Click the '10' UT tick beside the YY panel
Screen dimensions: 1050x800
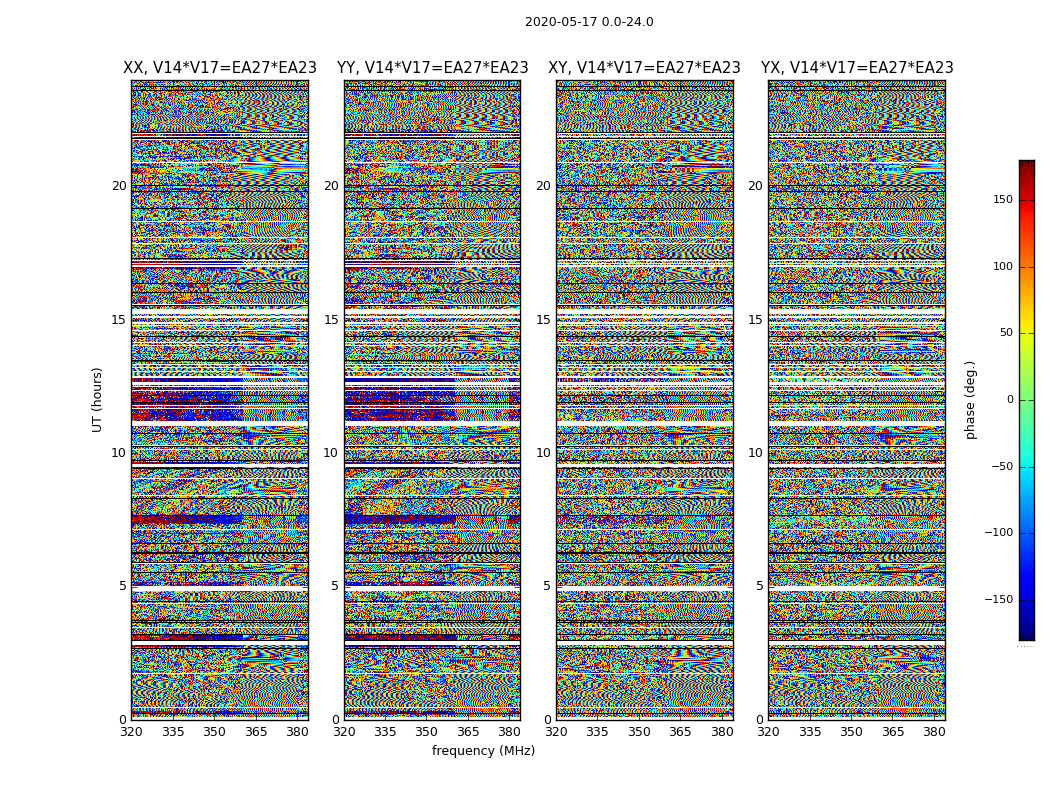(x=331, y=453)
